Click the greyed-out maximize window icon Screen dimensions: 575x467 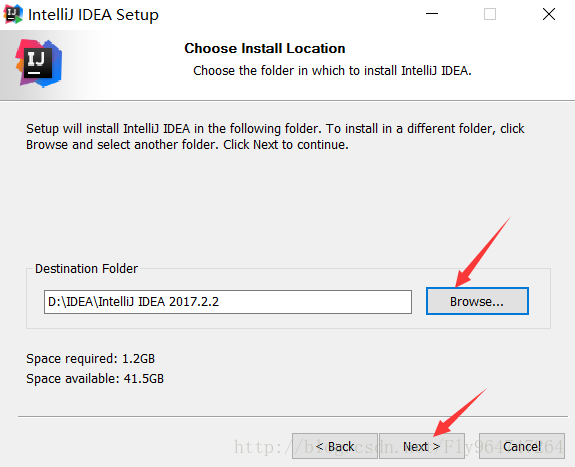click(490, 14)
